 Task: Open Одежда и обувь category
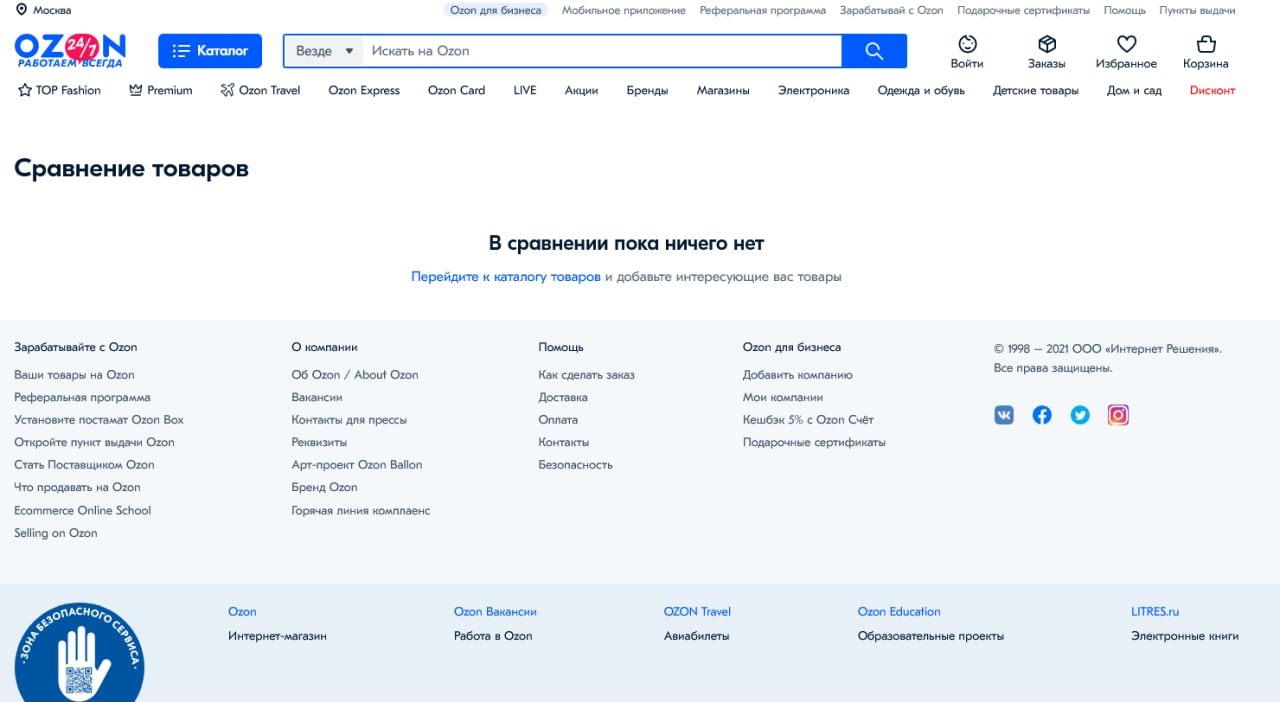[x=921, y=90]
